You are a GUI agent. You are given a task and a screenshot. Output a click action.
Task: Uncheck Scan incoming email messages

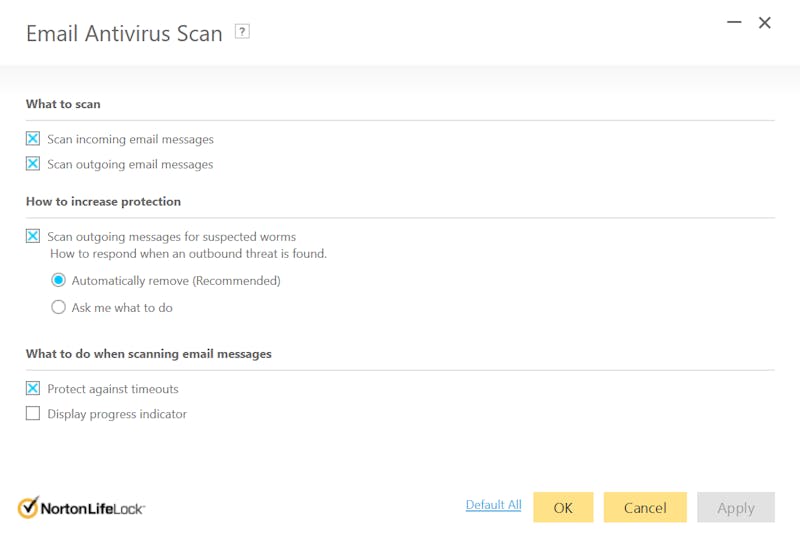coord(33,139)
